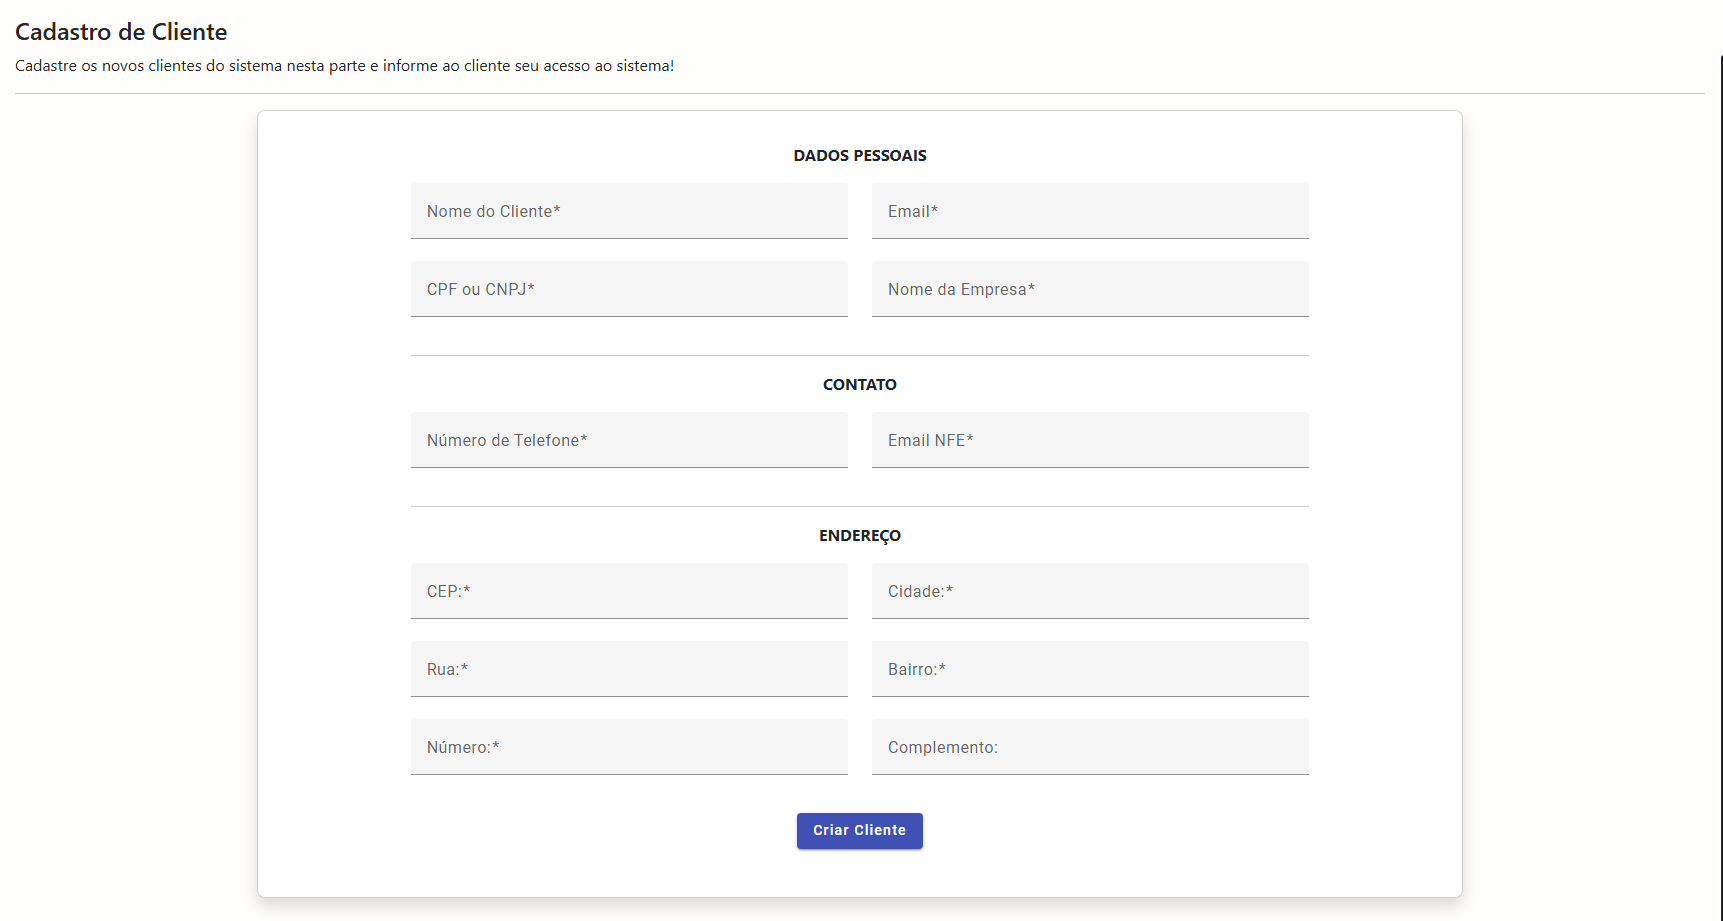Click into the Nome da Empresa field
Viewport: 1723px width, 921px height.
coord(1089,289)
